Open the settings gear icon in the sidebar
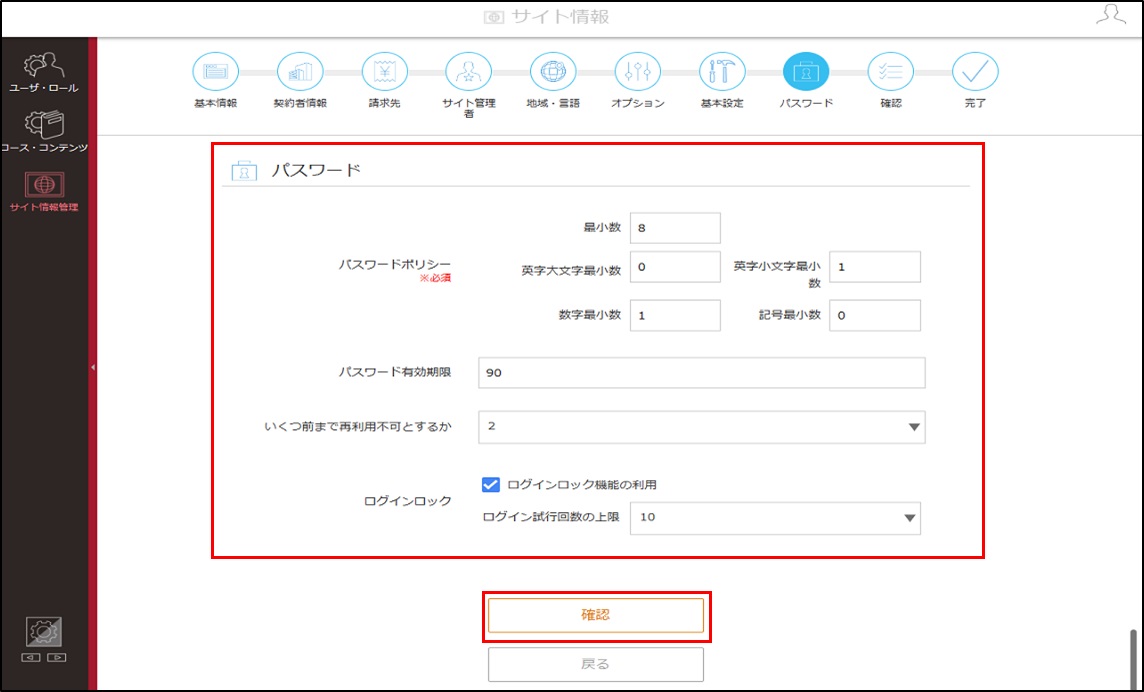 tap(44, 631)
